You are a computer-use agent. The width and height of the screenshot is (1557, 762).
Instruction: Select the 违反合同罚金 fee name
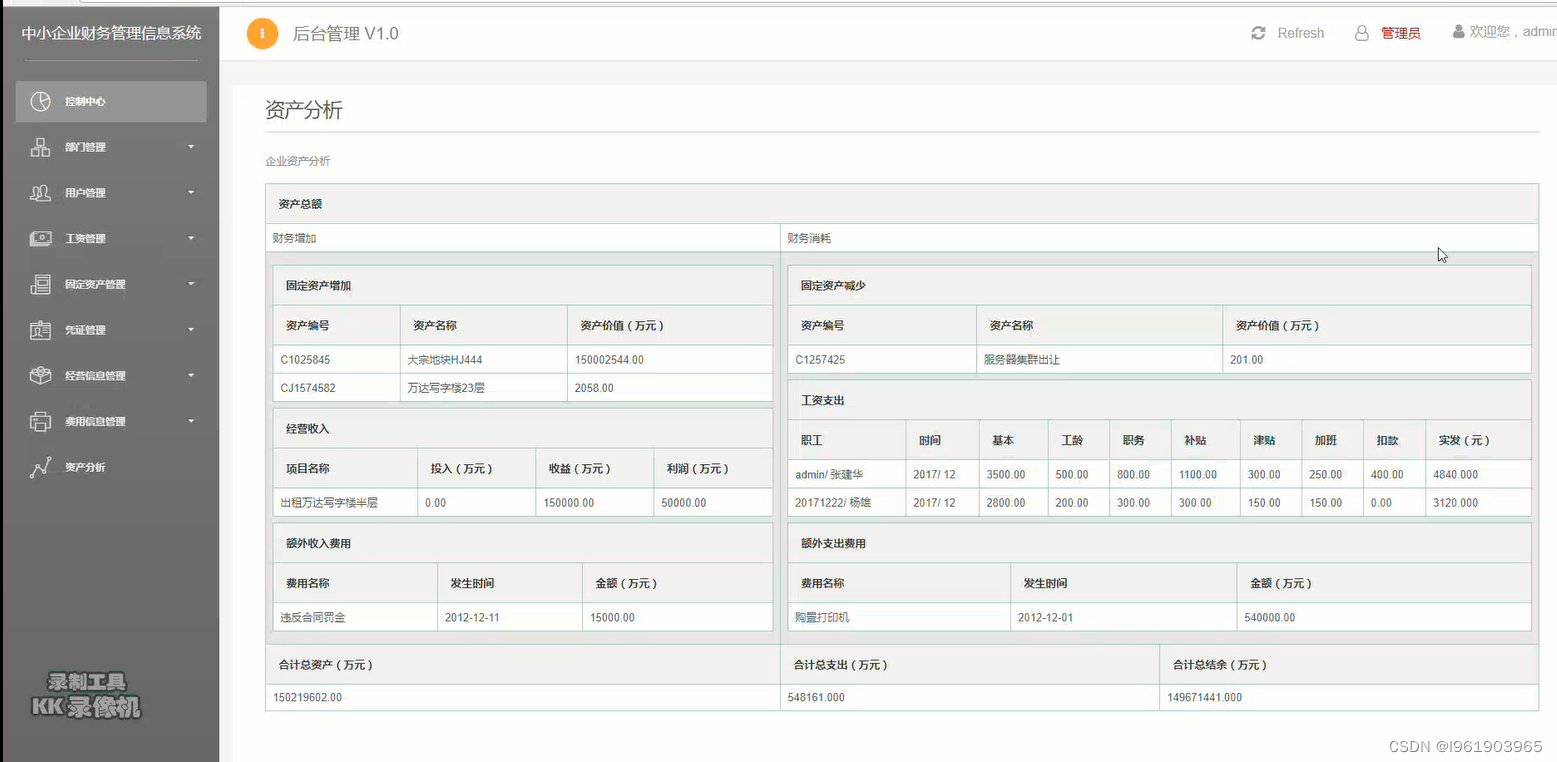313,618
